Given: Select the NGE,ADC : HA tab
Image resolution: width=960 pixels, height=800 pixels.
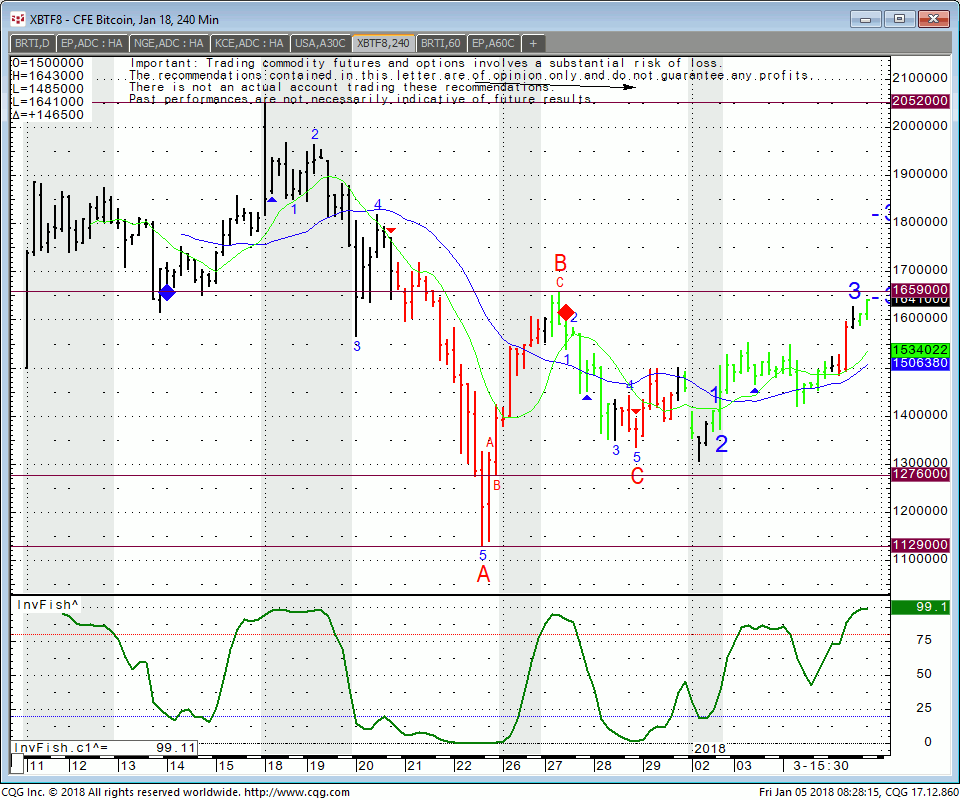Looking at the screenshot, I should (168, 43).
